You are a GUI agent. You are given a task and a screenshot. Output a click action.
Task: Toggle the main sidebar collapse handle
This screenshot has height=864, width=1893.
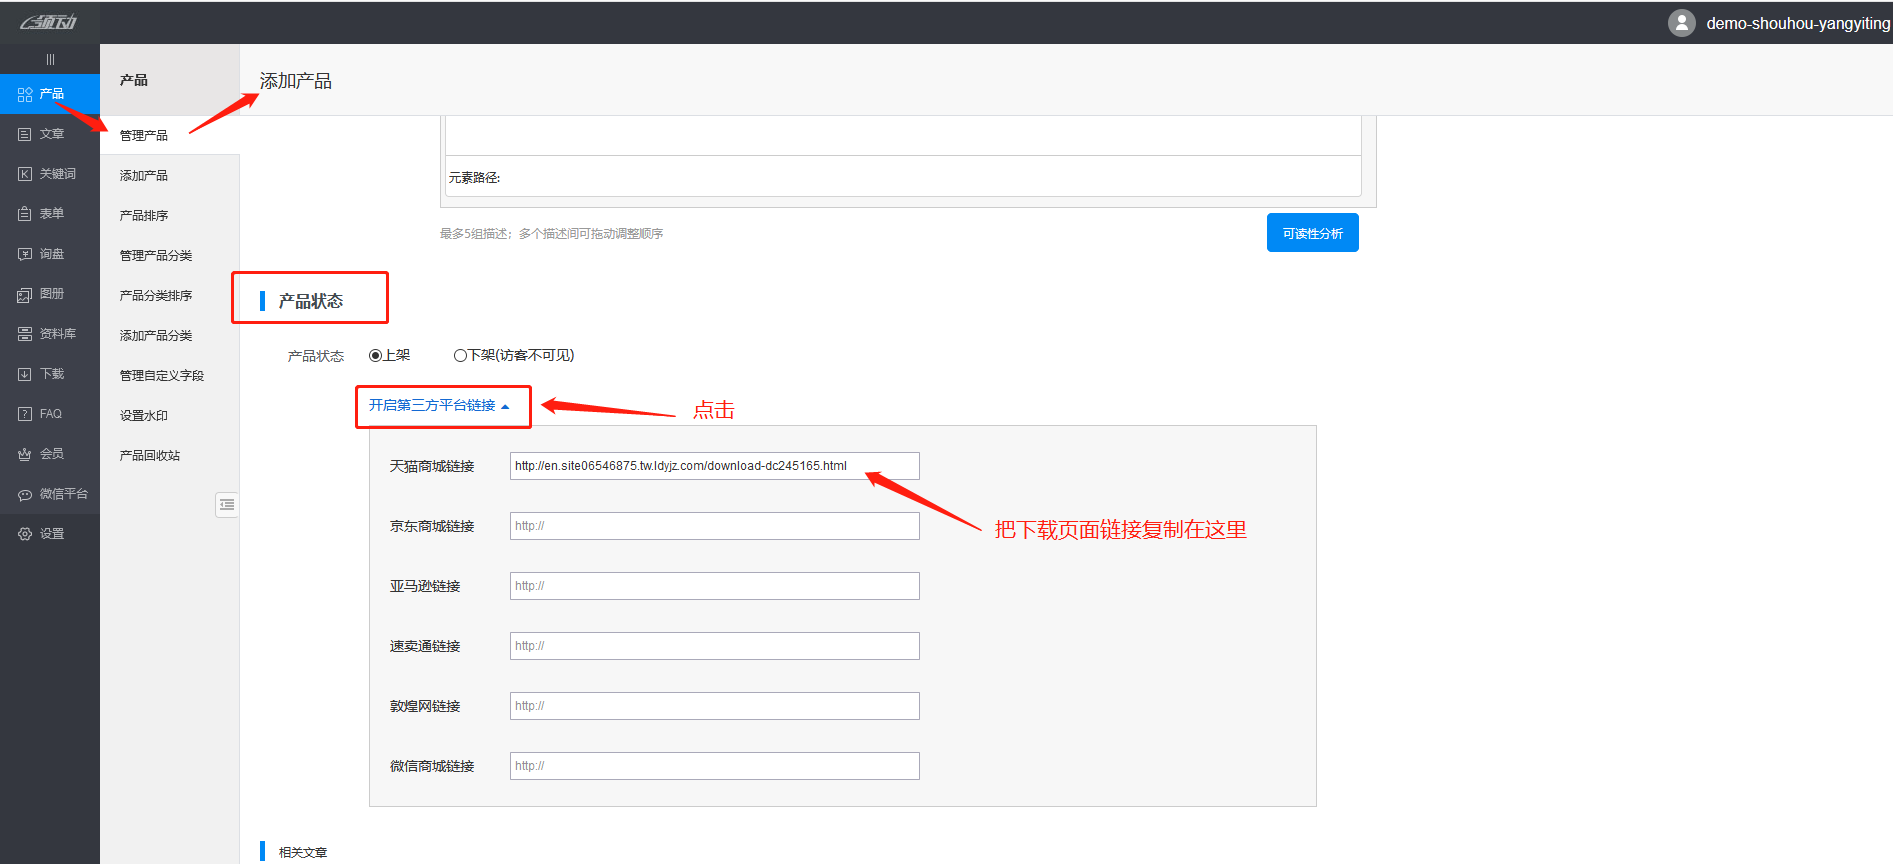coord(50,59)
